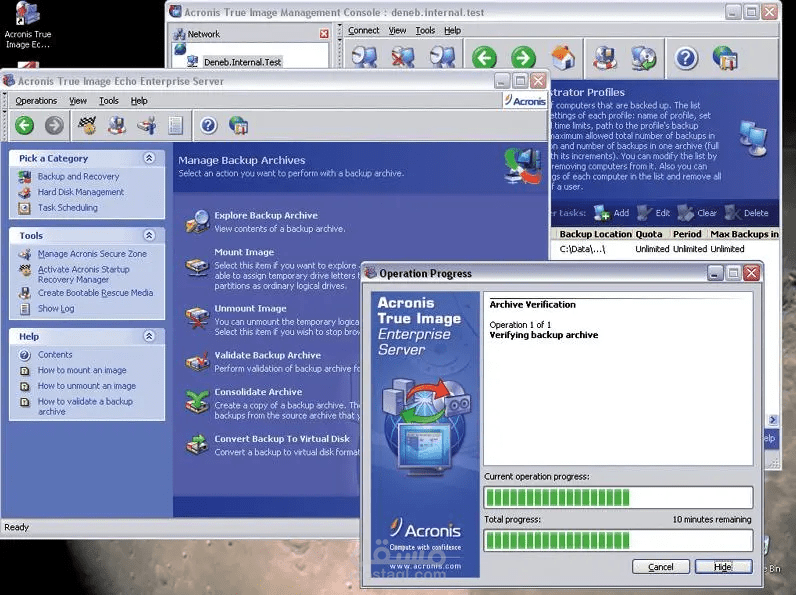Screen dimensions: 796x595
Task: Click the computer with green arrows icon in Console
Action: tap(643, 58)
